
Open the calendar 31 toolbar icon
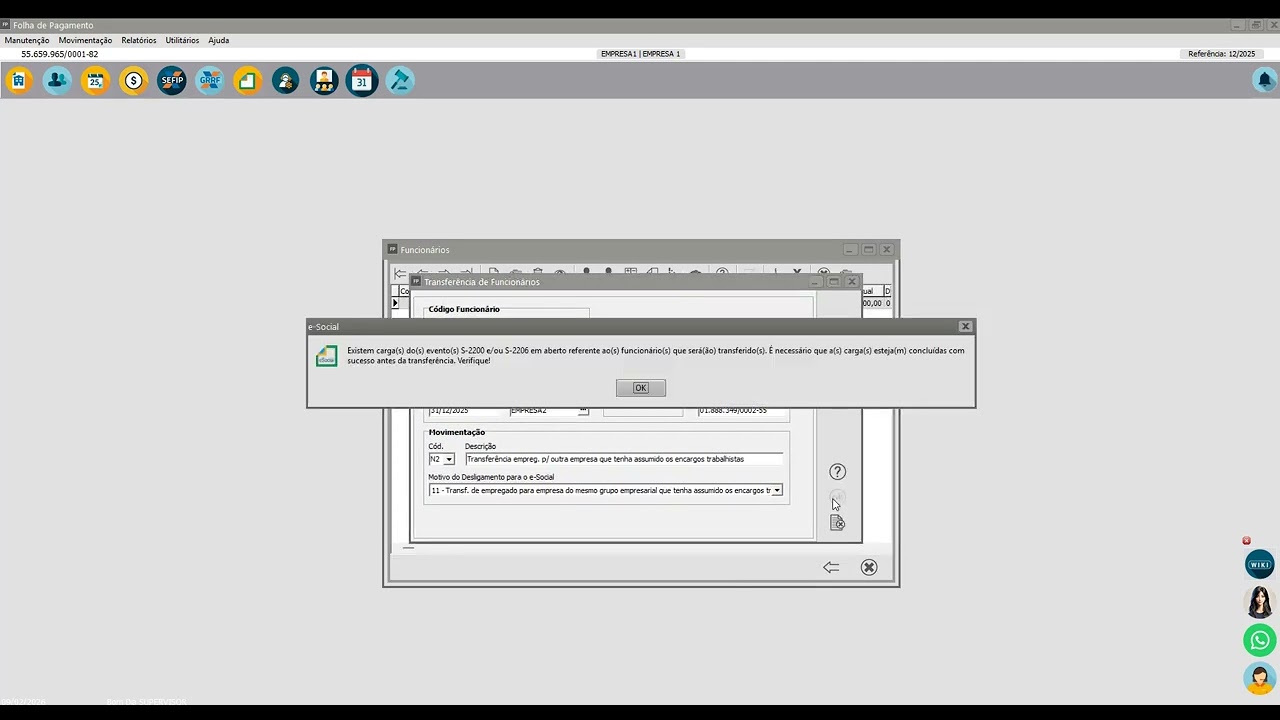tap(362, 81)
